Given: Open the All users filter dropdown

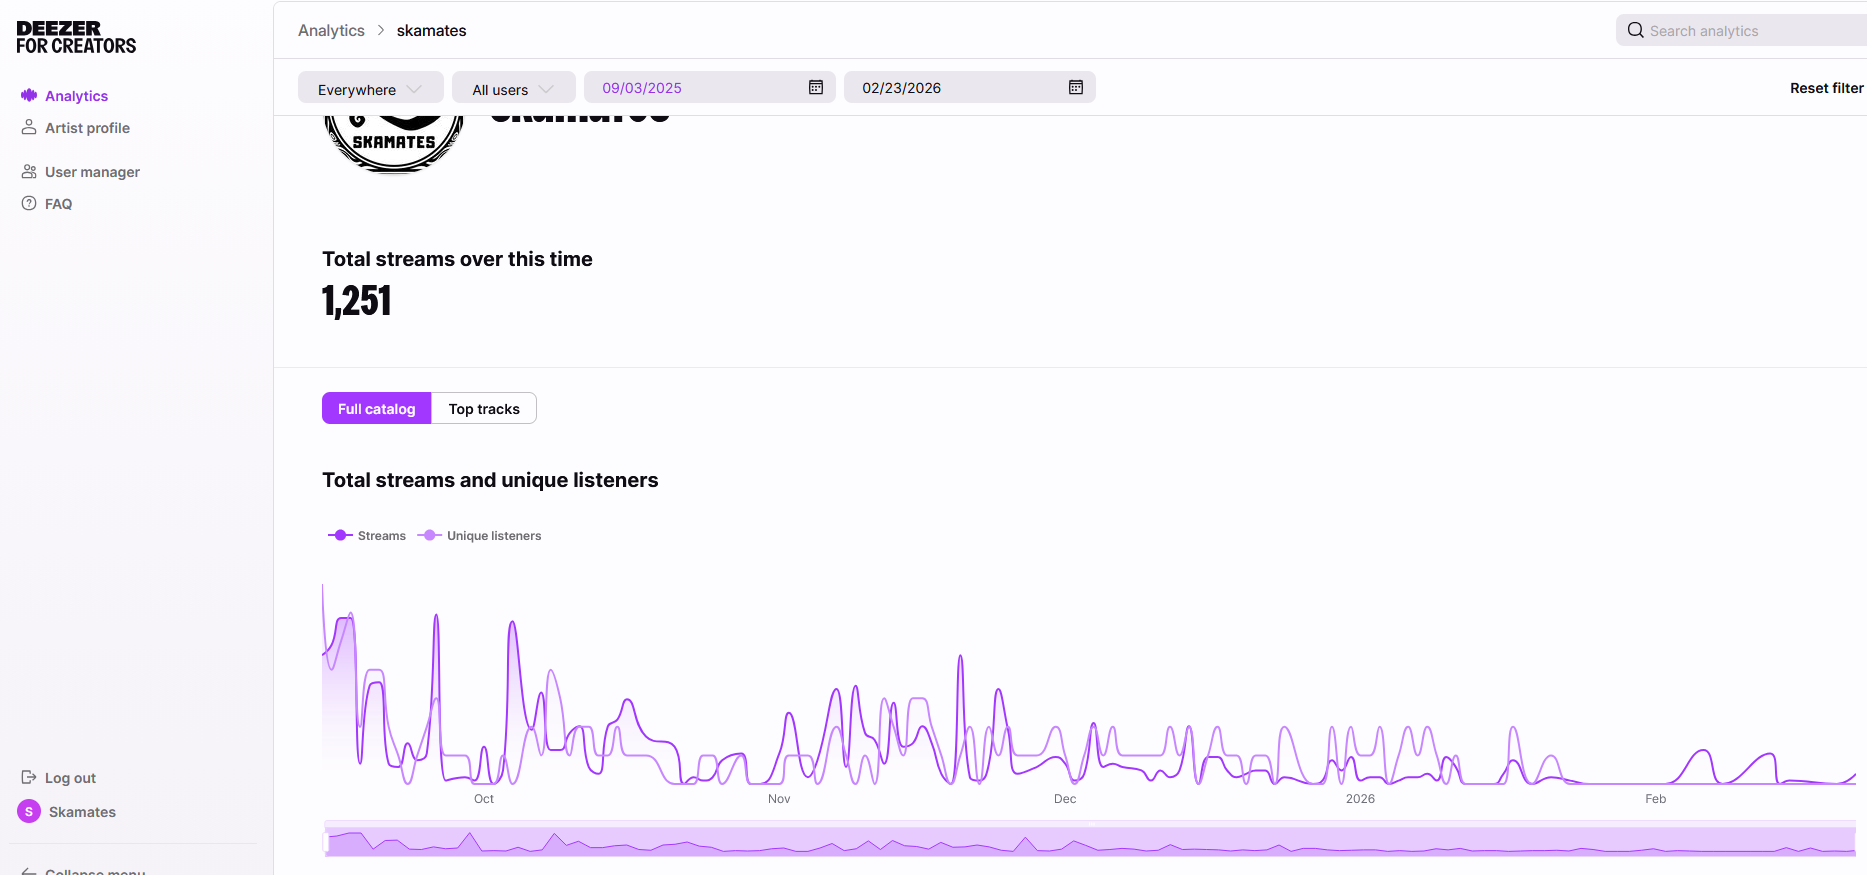Looking at the screenshot, I should tap(513, 89).
